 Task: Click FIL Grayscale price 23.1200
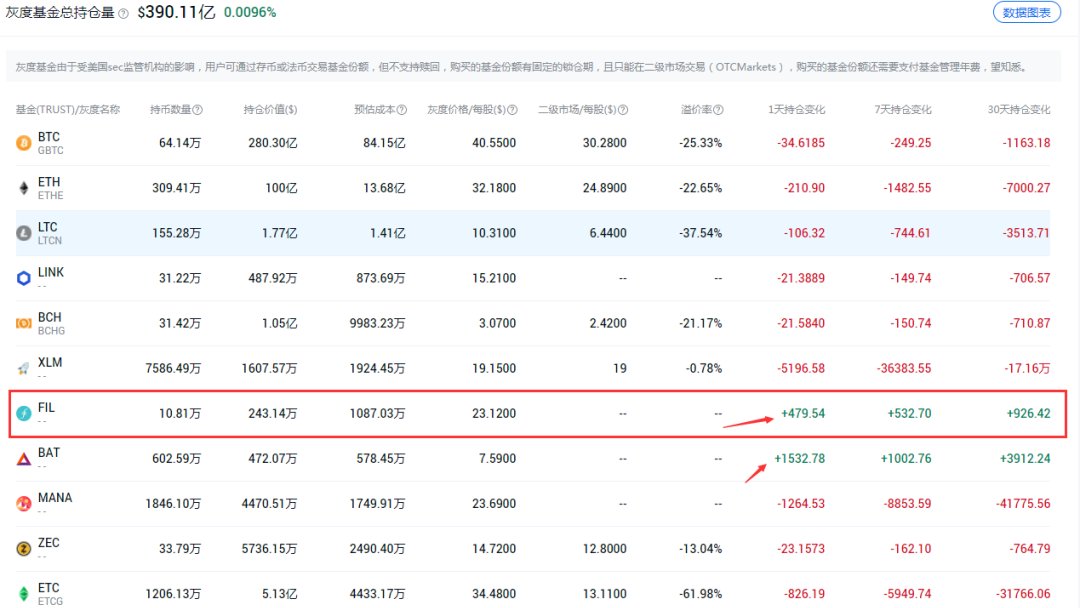[x=494, y=413]
